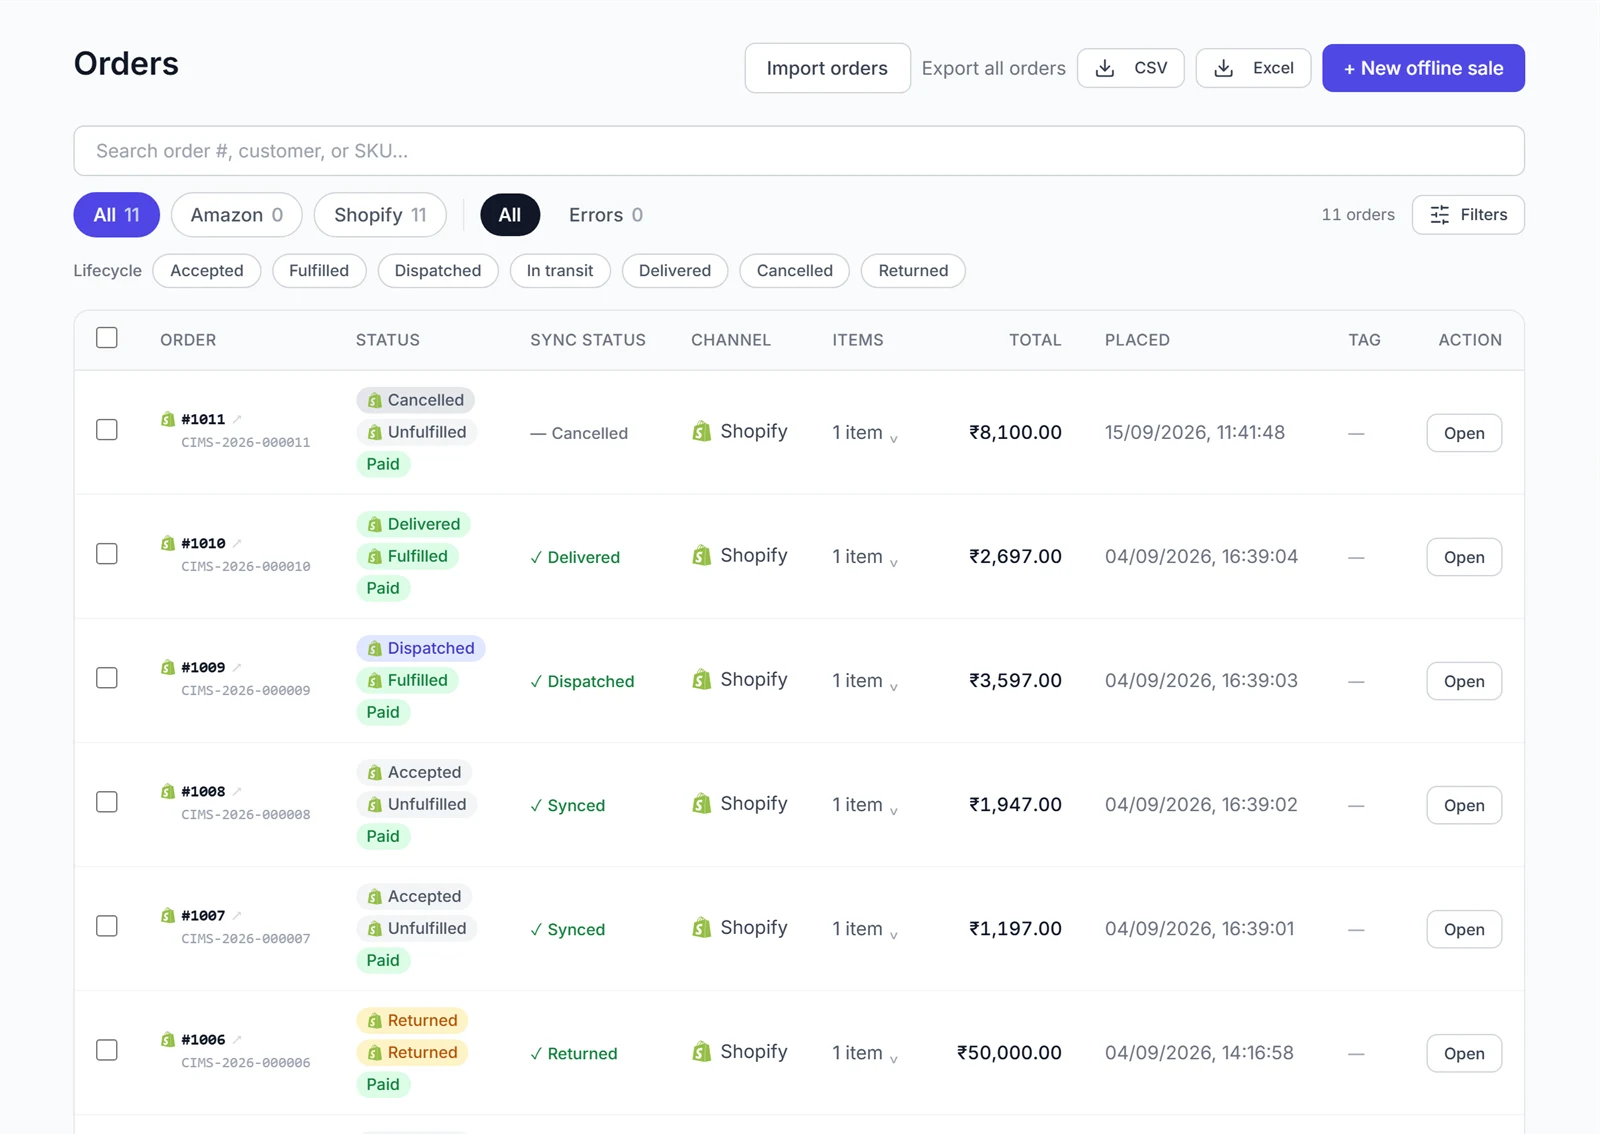The image size is (1600, 1134).
Task: Select the blue All 11 channel tab
Action: point(117,215)
